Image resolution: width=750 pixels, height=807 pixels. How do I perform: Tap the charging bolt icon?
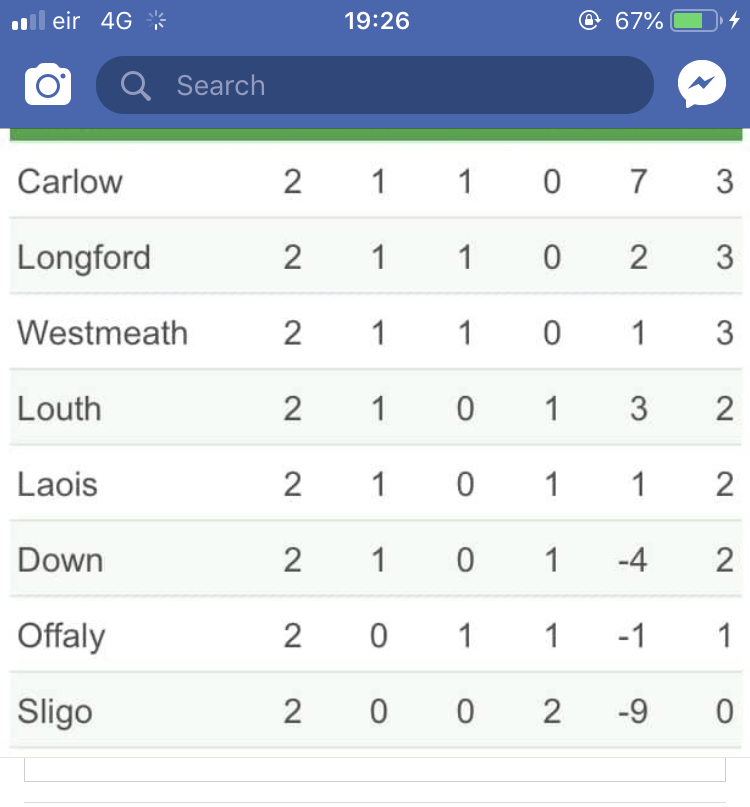735,21
